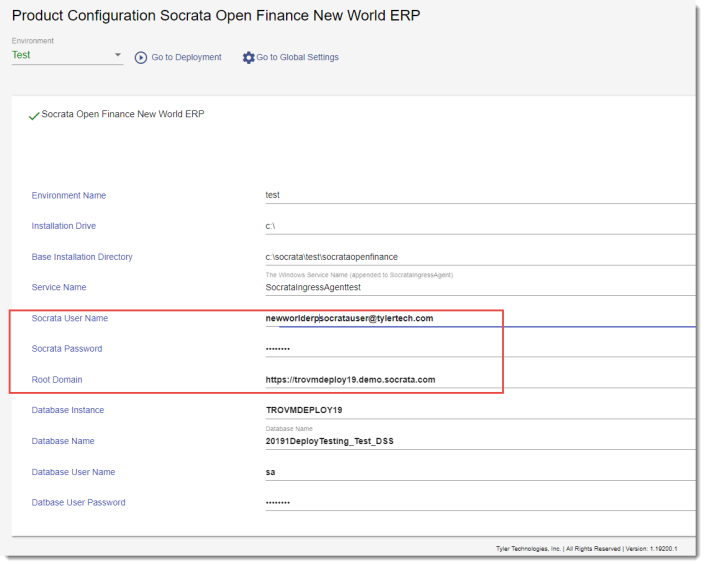
Task: Click the Environment Name label
Action: 69,196
